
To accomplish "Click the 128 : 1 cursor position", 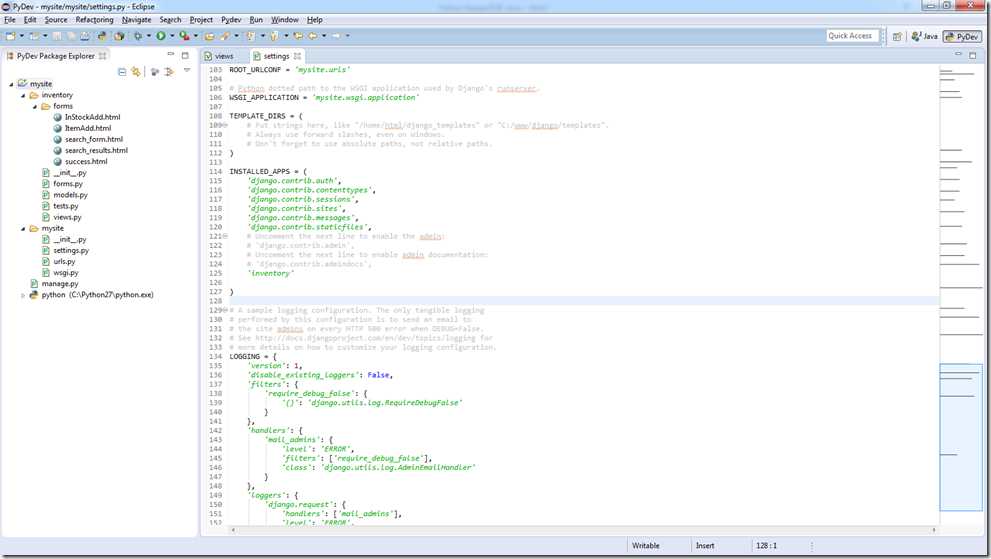I will point(766,546).
